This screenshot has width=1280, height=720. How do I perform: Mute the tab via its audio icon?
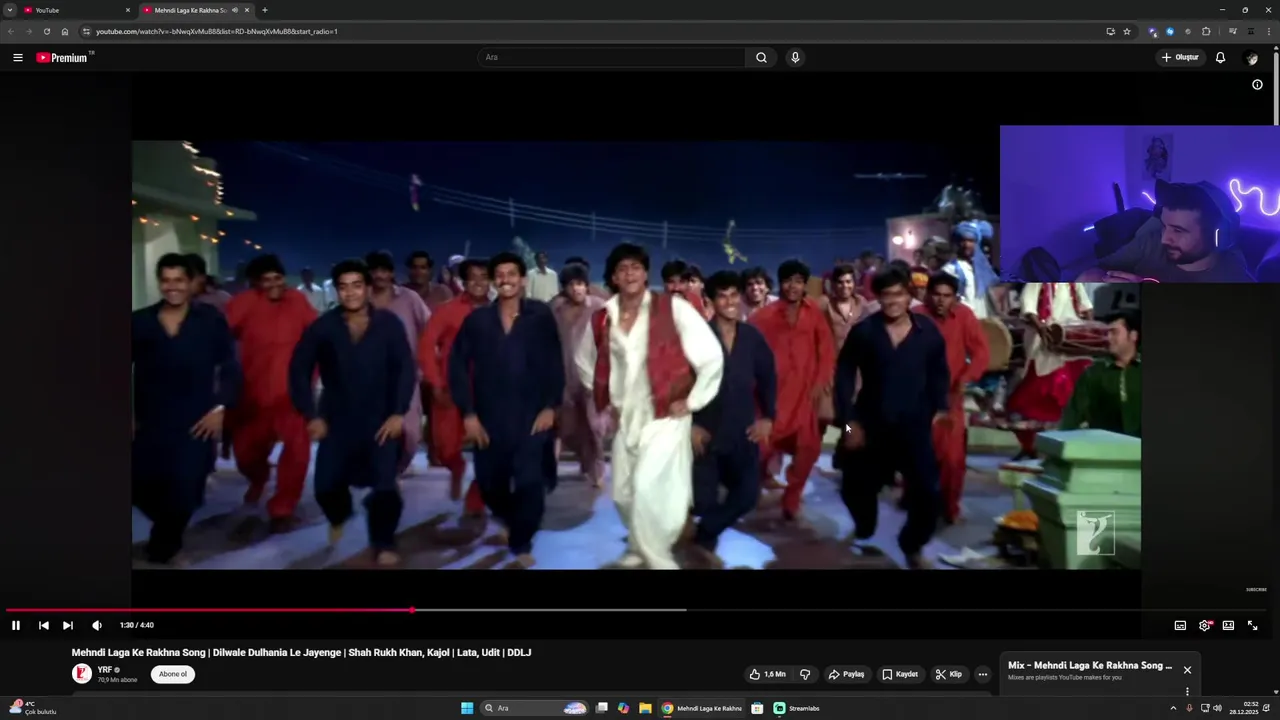click(235, 10)
